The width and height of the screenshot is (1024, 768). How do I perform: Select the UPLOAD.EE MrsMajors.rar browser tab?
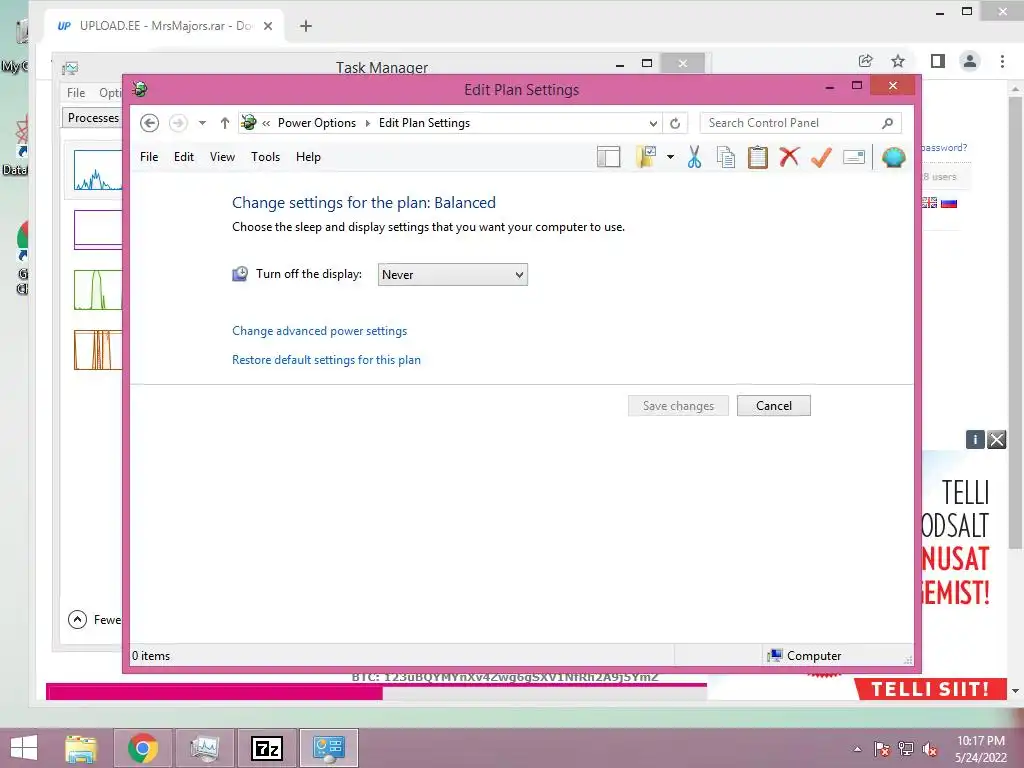163,26
